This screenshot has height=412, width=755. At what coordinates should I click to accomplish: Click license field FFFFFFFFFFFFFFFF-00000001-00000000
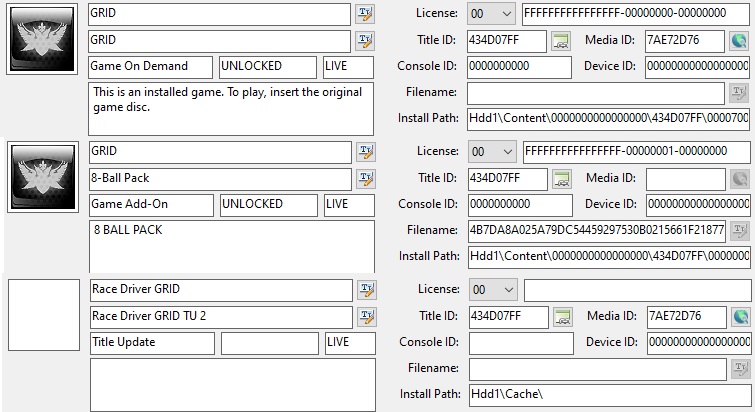coord(637,152)
